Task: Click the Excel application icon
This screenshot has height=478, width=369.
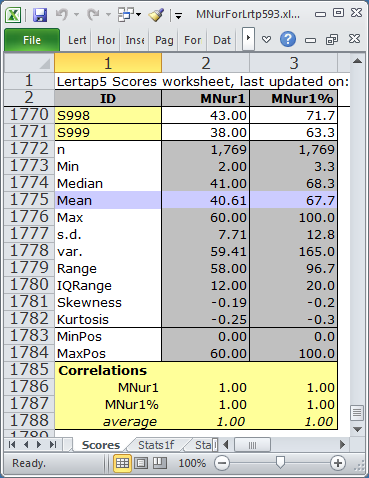Action: coord(13,15)
